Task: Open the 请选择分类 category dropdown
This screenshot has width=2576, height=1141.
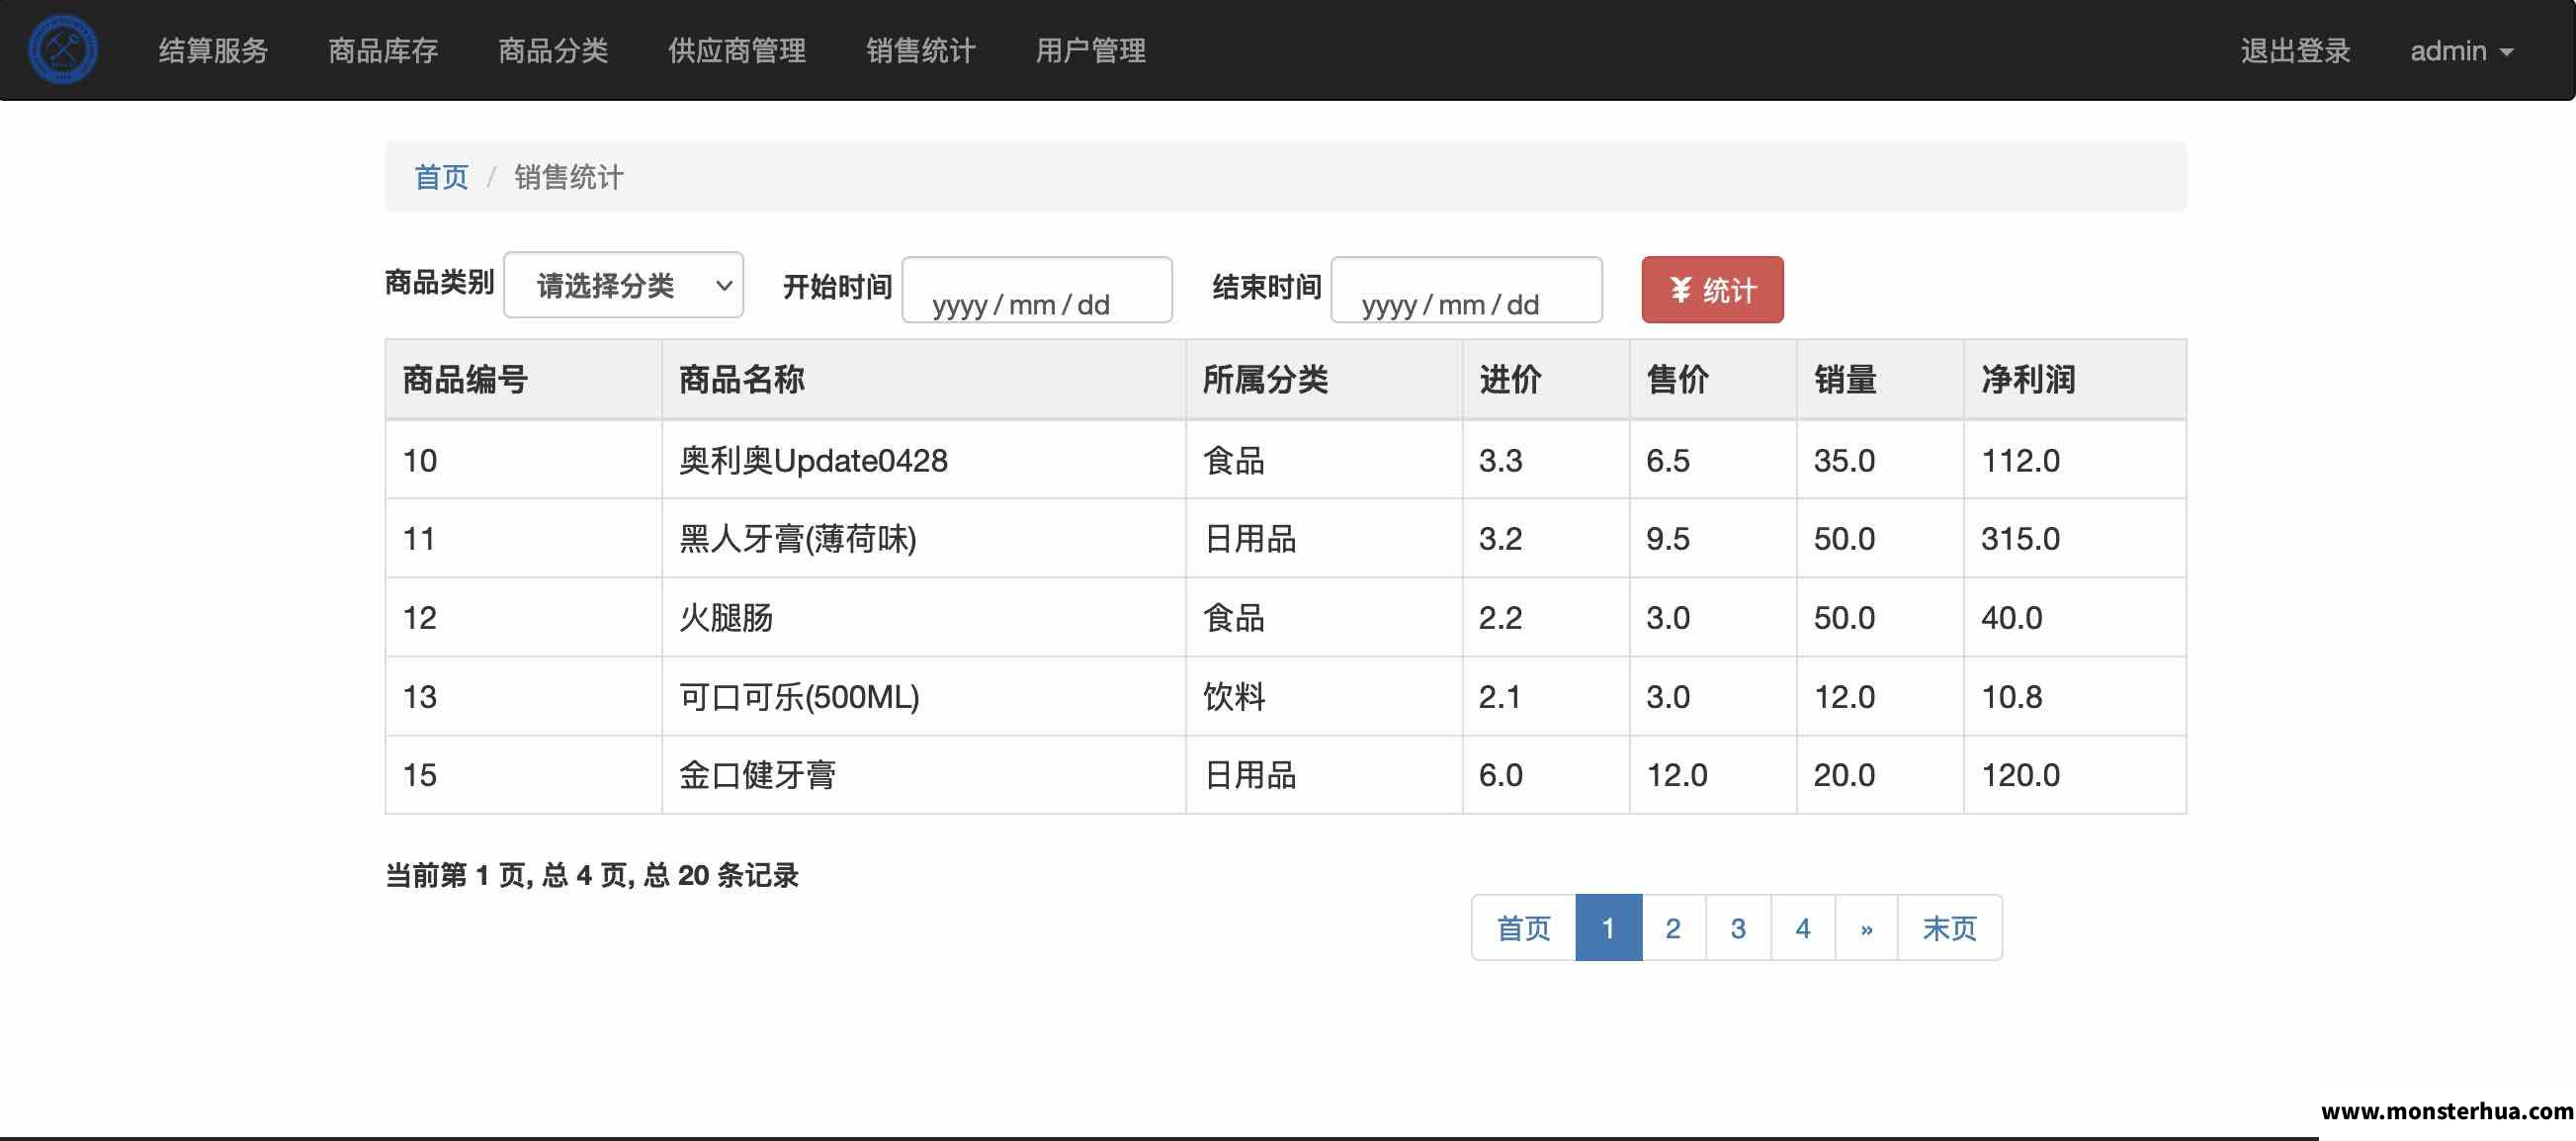Action: pyautogui.click(x=623, y=285)
